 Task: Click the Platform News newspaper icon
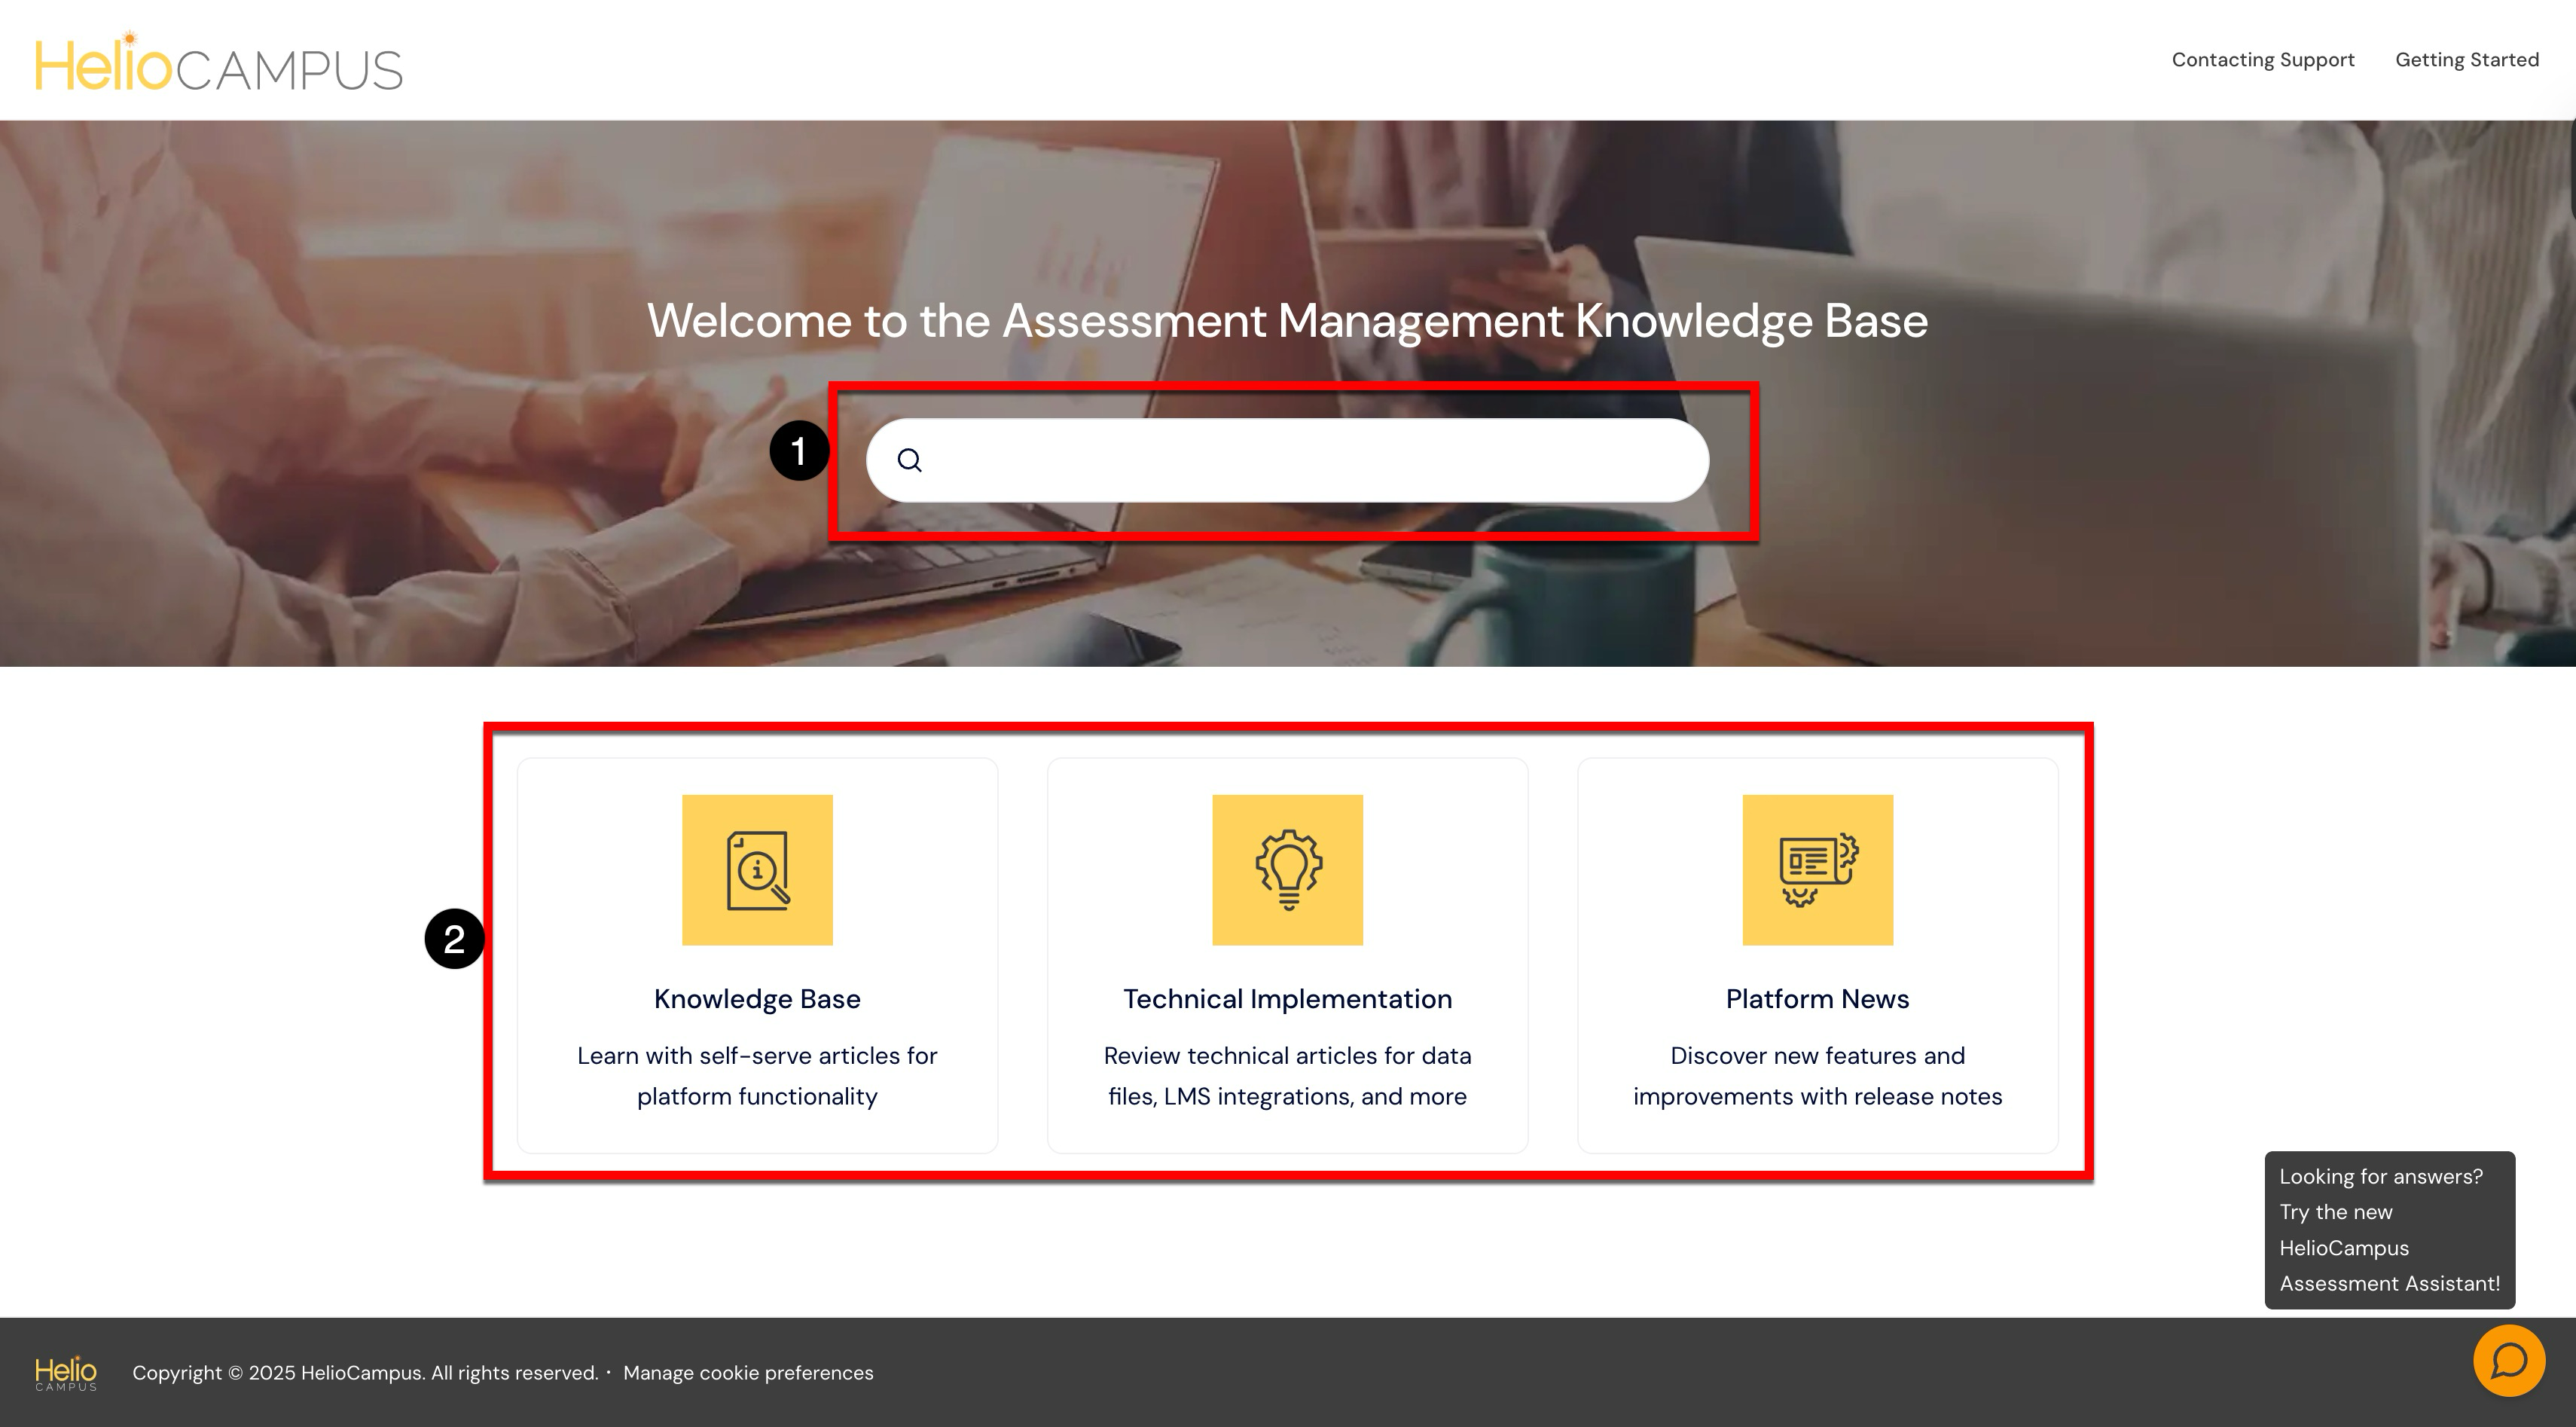1817,869
